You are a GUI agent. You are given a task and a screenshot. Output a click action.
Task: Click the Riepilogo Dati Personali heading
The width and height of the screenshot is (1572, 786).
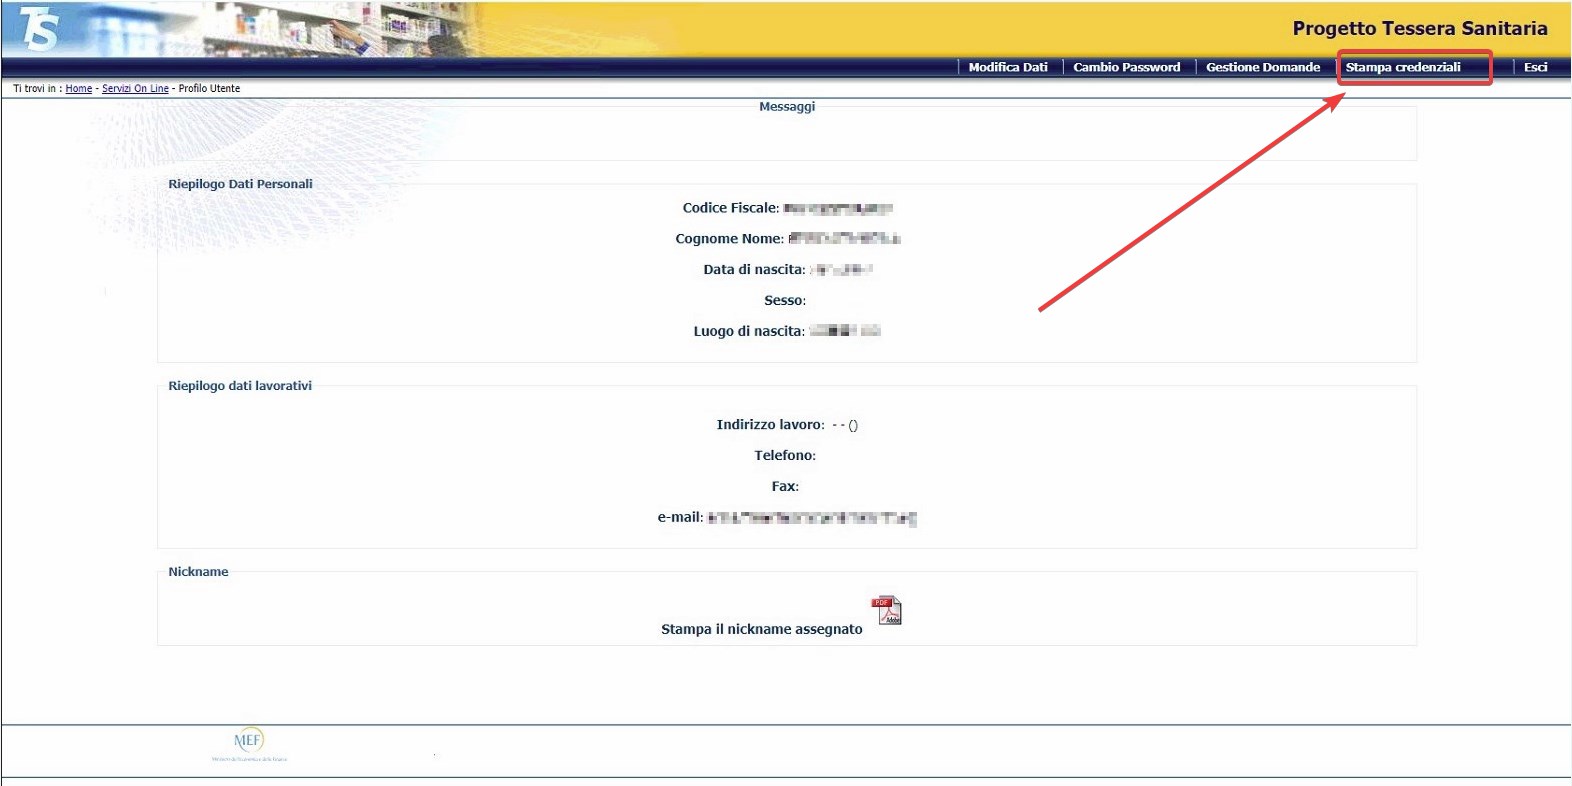pyautogui.click(x=240, y=184)
